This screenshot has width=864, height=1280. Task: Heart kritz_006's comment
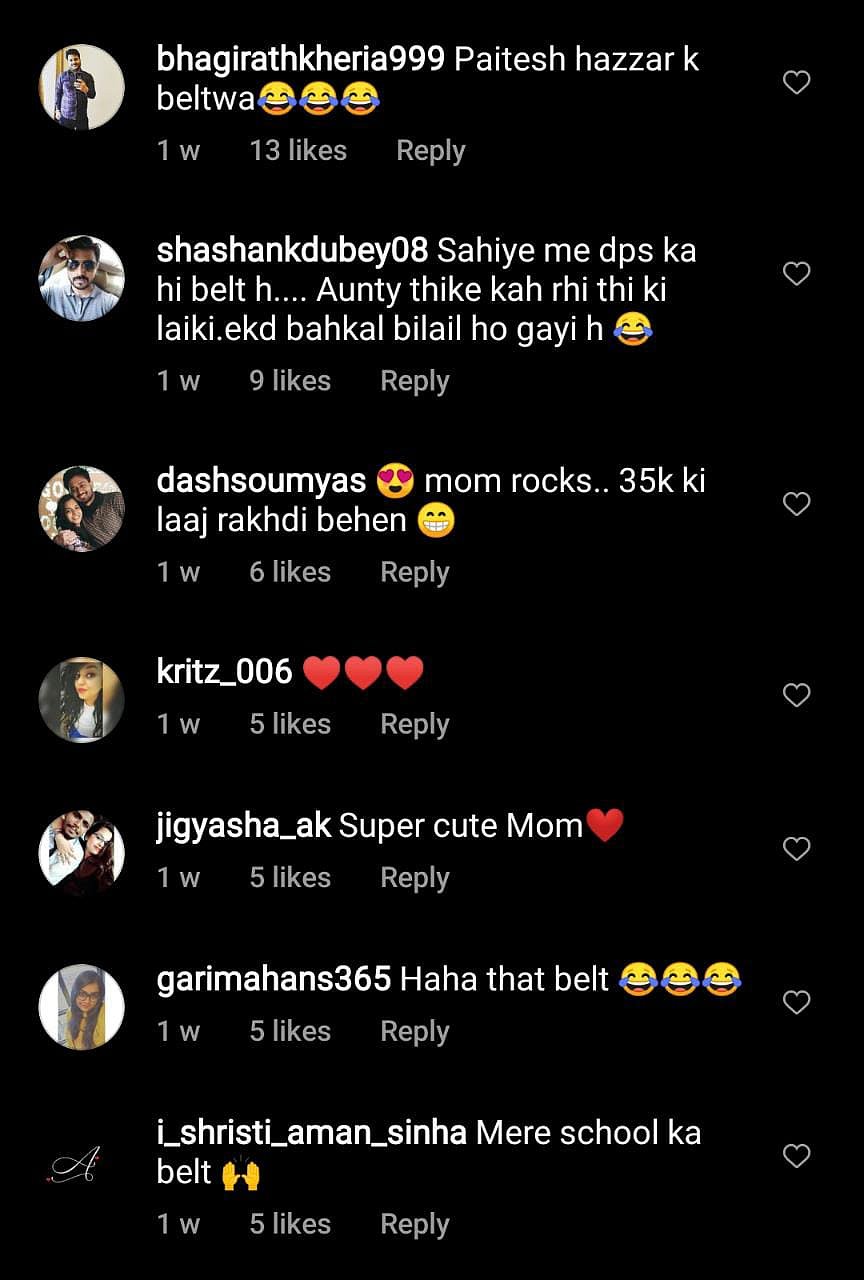click(x=796, y=695)
